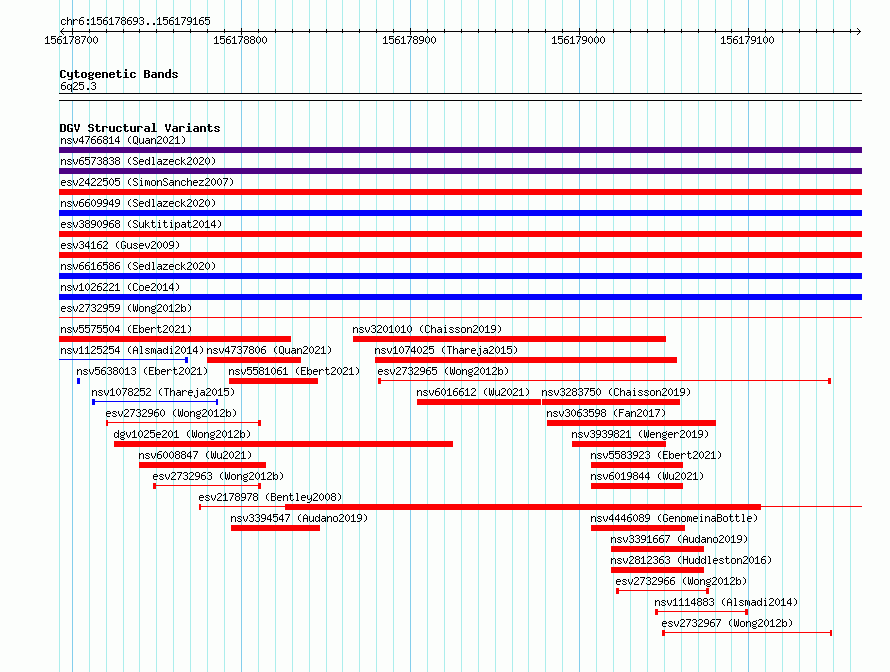Image resolution: width=890 pixels, height=672 pixels.
Task: Click the red bar under nsv6008847 (Wu2021)
Action: 202,465
